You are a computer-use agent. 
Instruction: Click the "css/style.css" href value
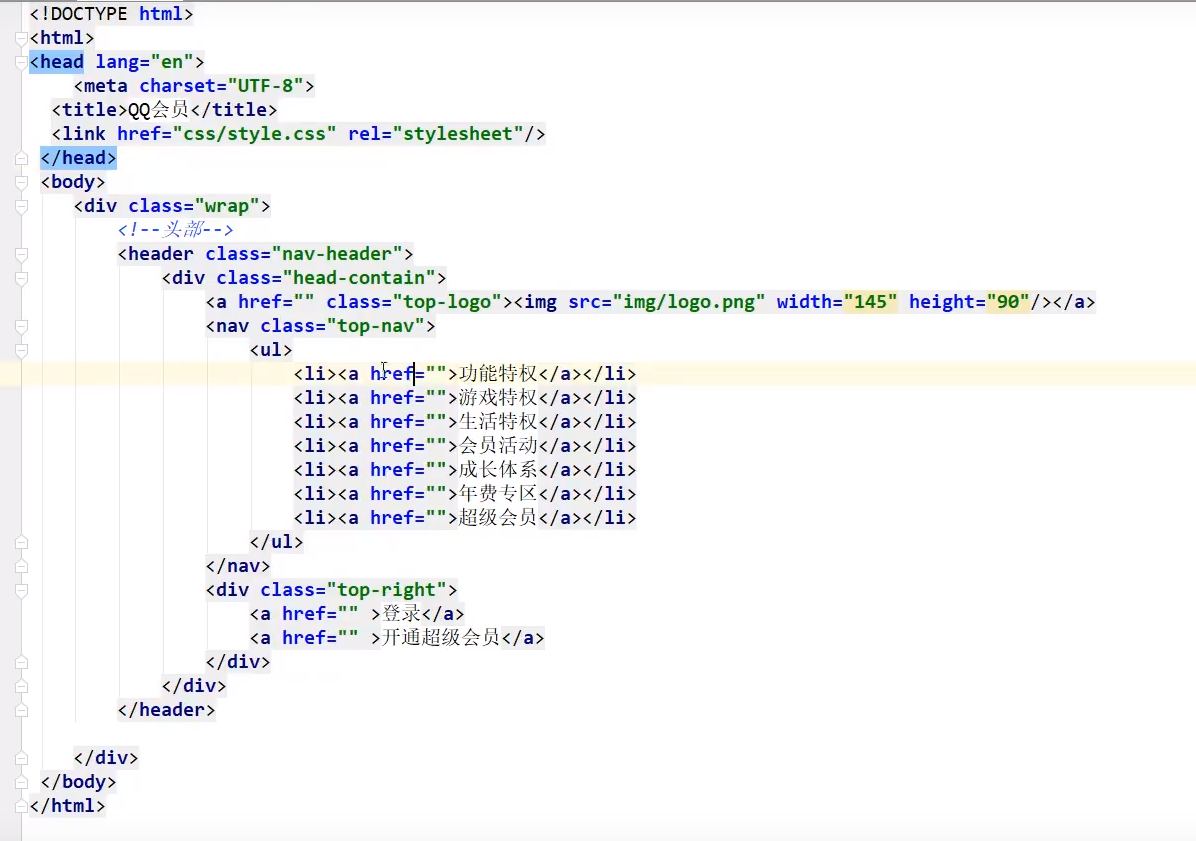[255, 133]
